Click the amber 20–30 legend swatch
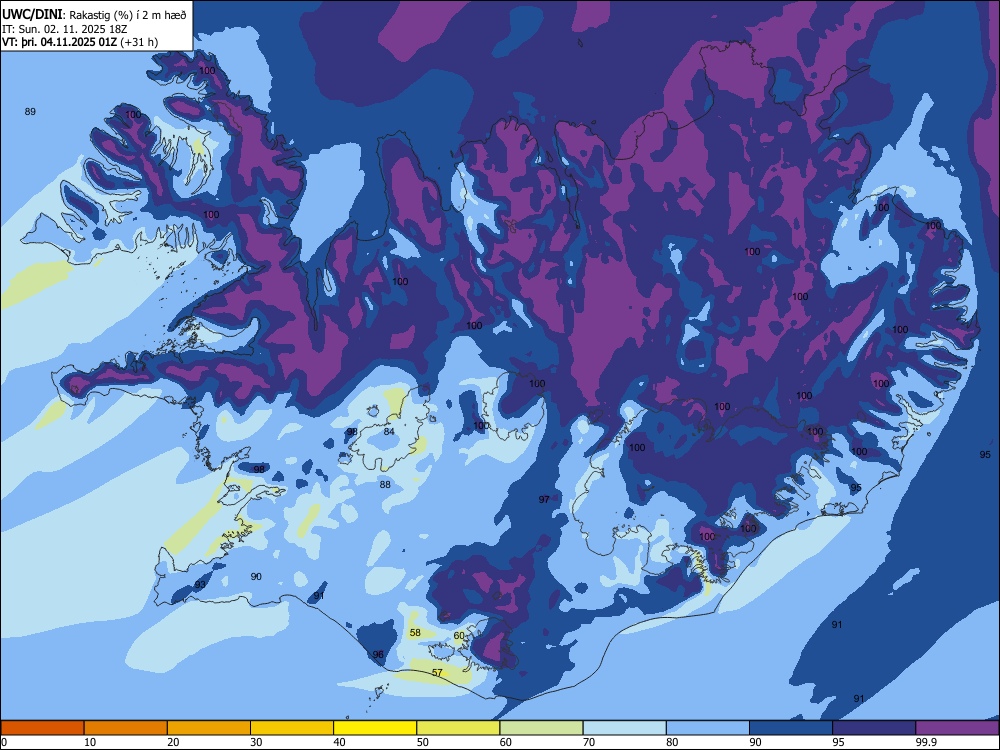Viewport: 1000px width, 750px height. coord(209,728)
